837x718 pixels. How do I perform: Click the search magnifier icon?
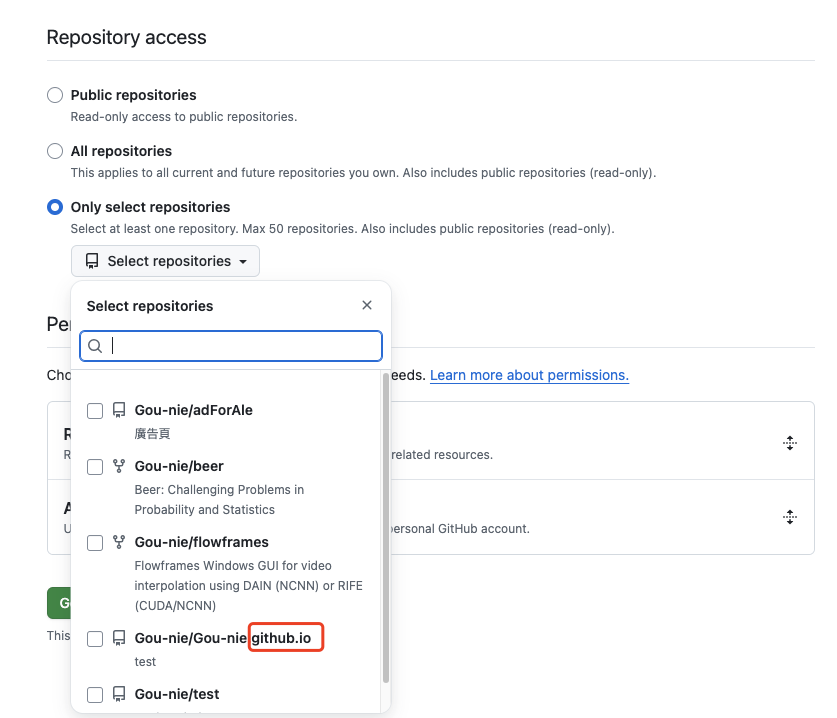(95, 346)
